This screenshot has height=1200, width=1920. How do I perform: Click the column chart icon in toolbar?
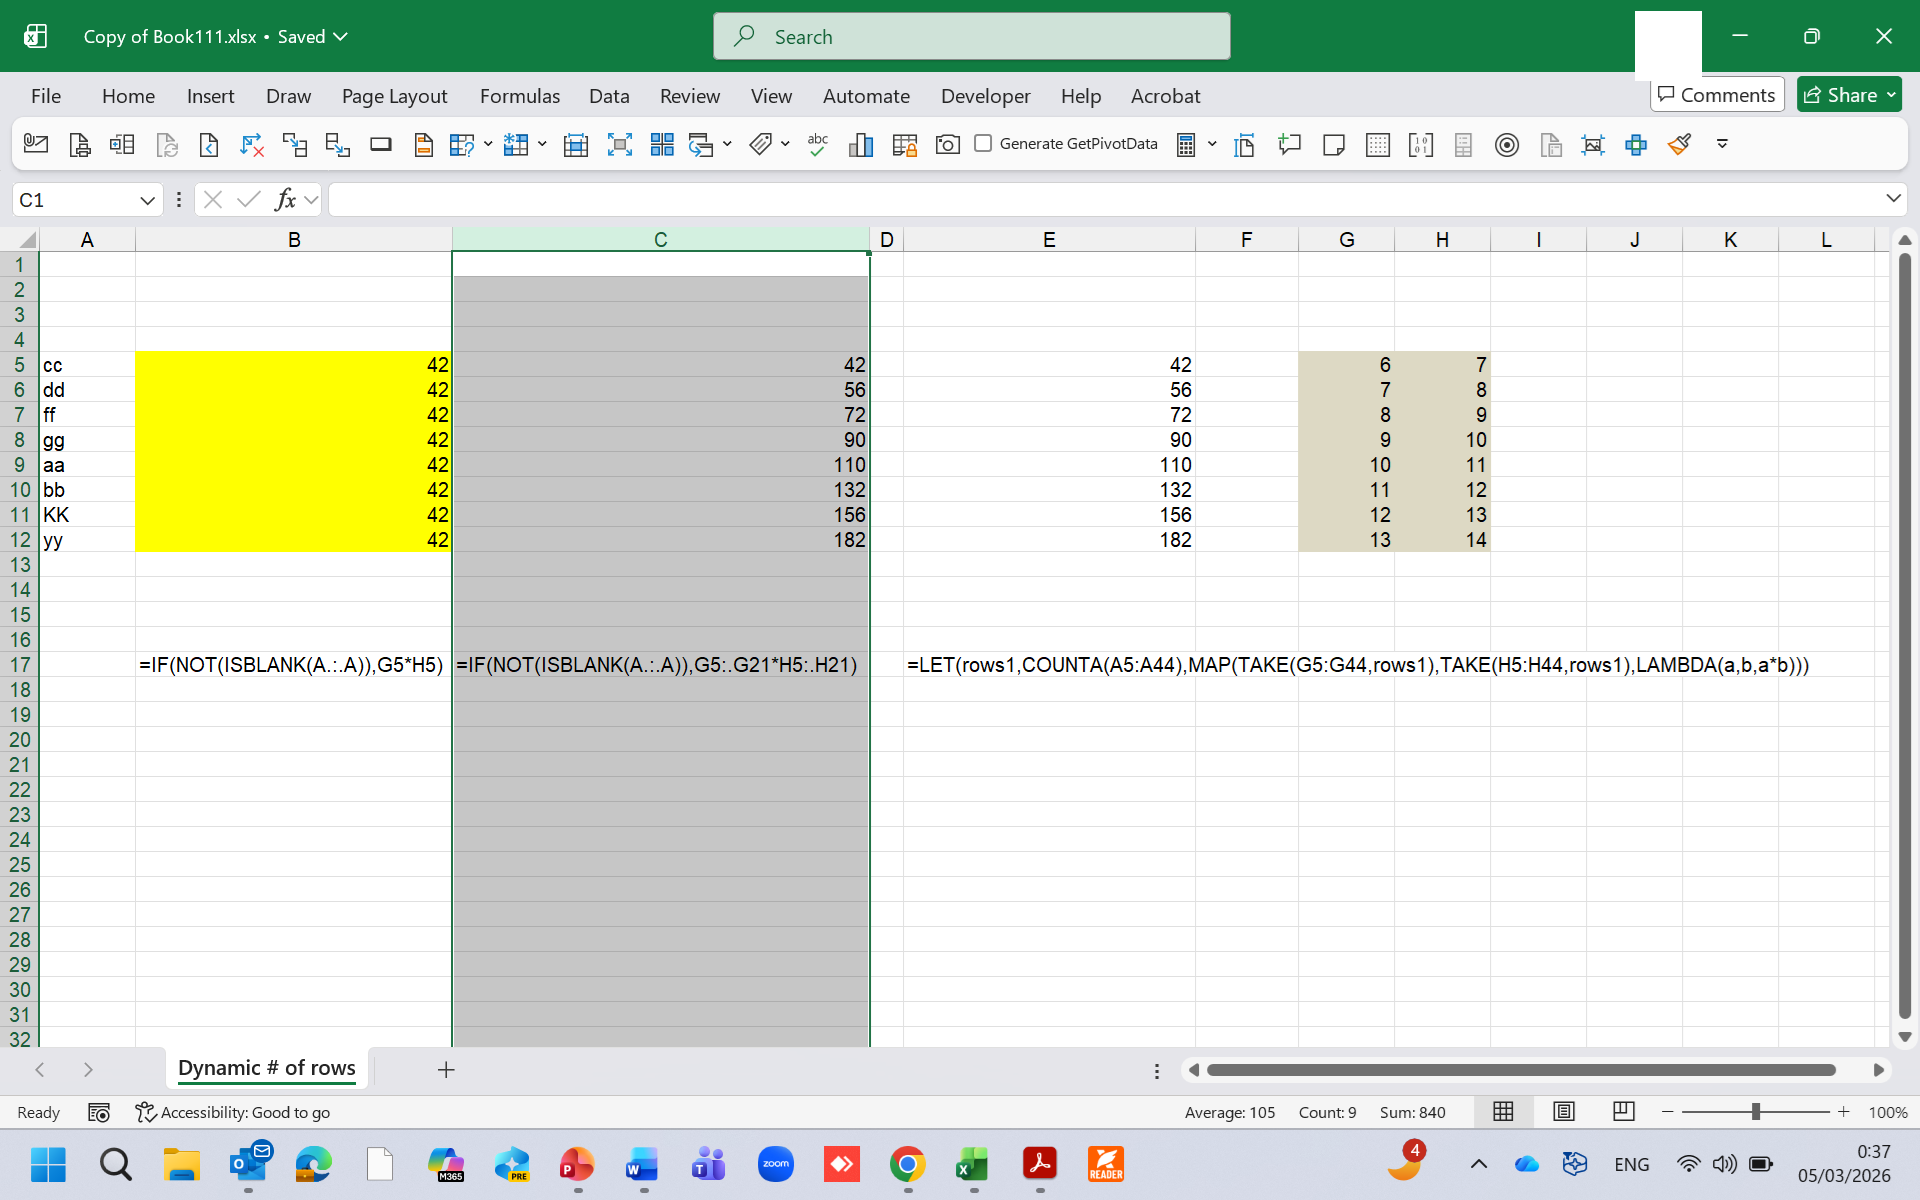[x=861, y=145]
